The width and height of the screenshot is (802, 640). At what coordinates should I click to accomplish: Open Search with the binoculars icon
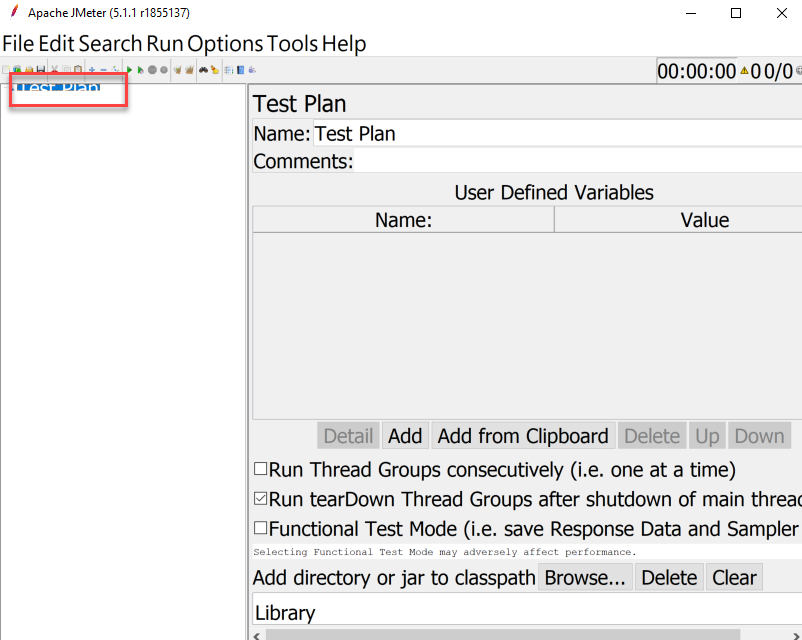point(202,69)
